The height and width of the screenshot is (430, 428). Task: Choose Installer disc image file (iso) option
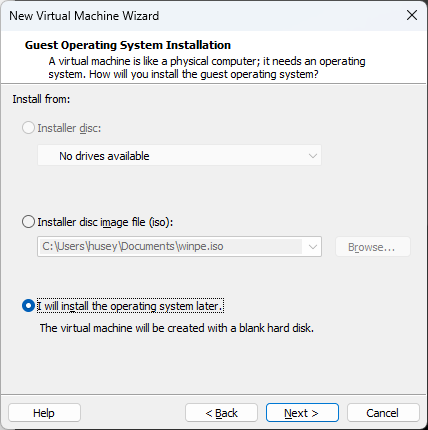click(28, 222)
